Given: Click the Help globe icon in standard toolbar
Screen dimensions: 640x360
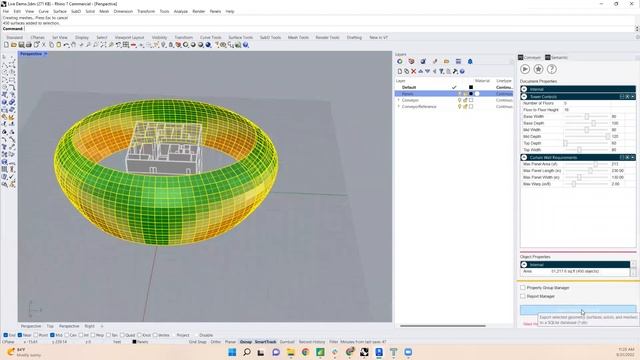Looking at the screenshot, I should click(246, 45).
